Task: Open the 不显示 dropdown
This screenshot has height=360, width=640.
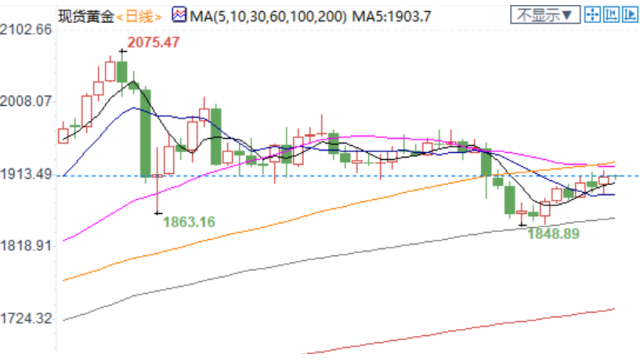Action: (545, 15)
